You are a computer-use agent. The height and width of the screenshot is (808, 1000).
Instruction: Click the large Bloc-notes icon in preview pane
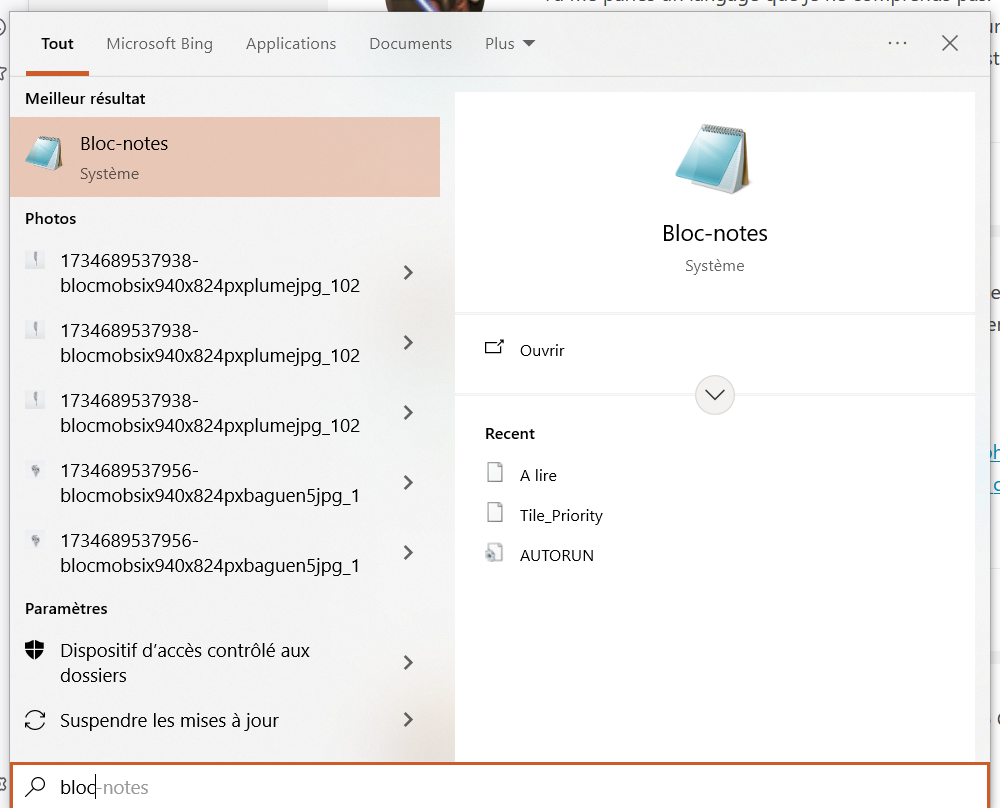pyautogui.click(x=714, y=159)
